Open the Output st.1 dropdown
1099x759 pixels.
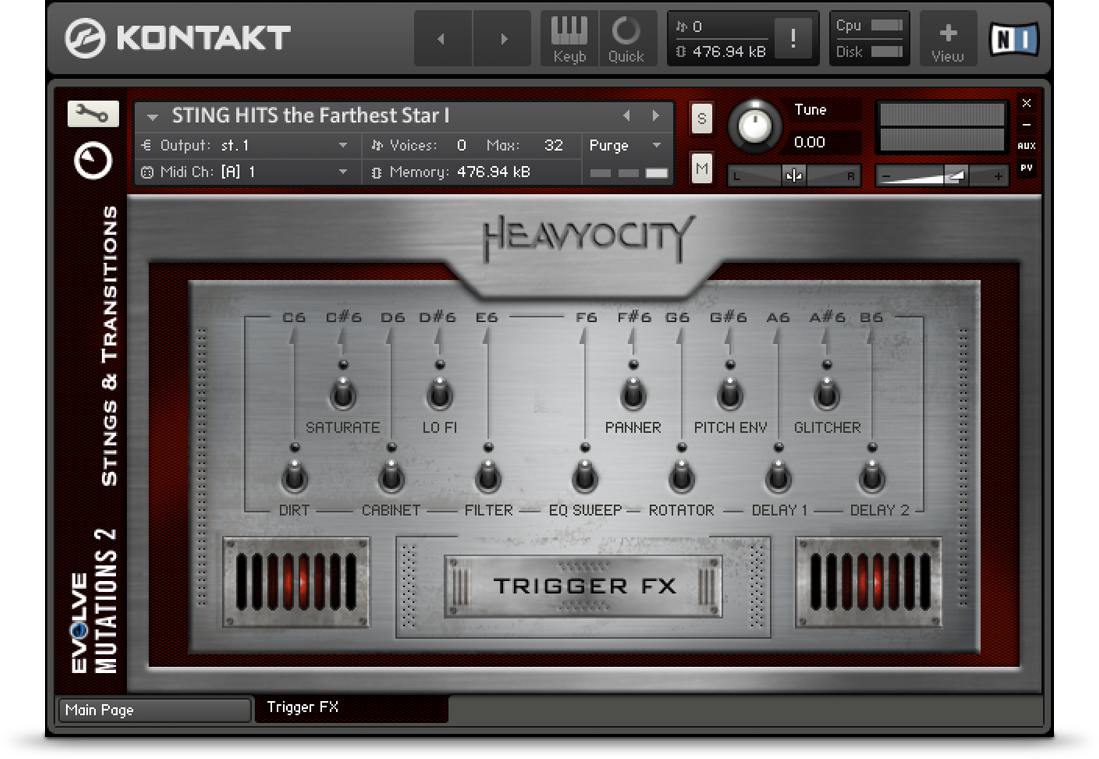[x=343, y=146]
